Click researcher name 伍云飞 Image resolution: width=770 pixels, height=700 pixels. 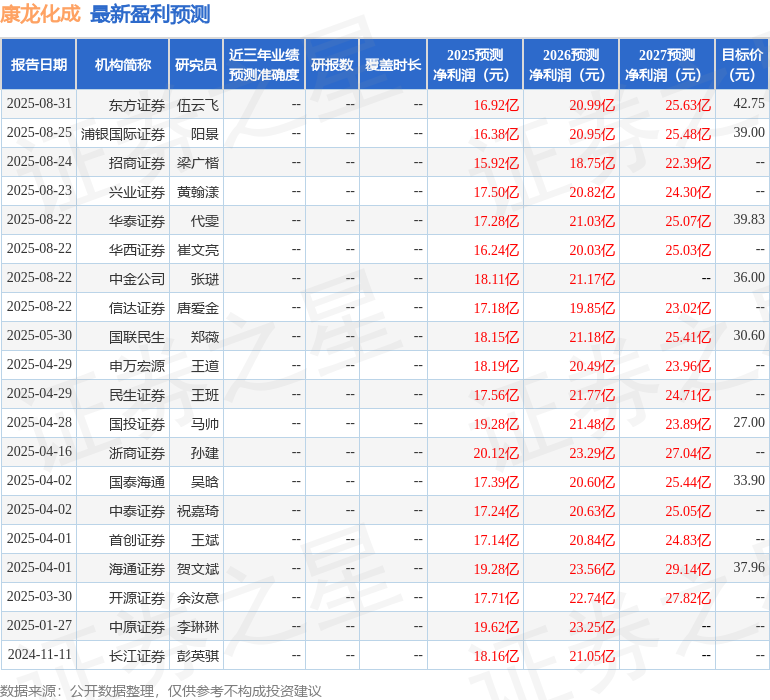coord(198,105)
